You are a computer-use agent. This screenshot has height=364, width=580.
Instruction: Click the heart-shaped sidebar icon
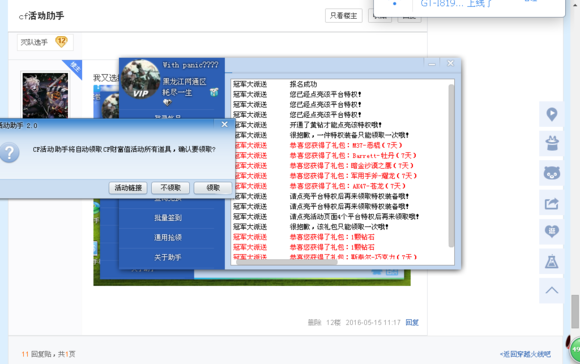click(552, 232)
